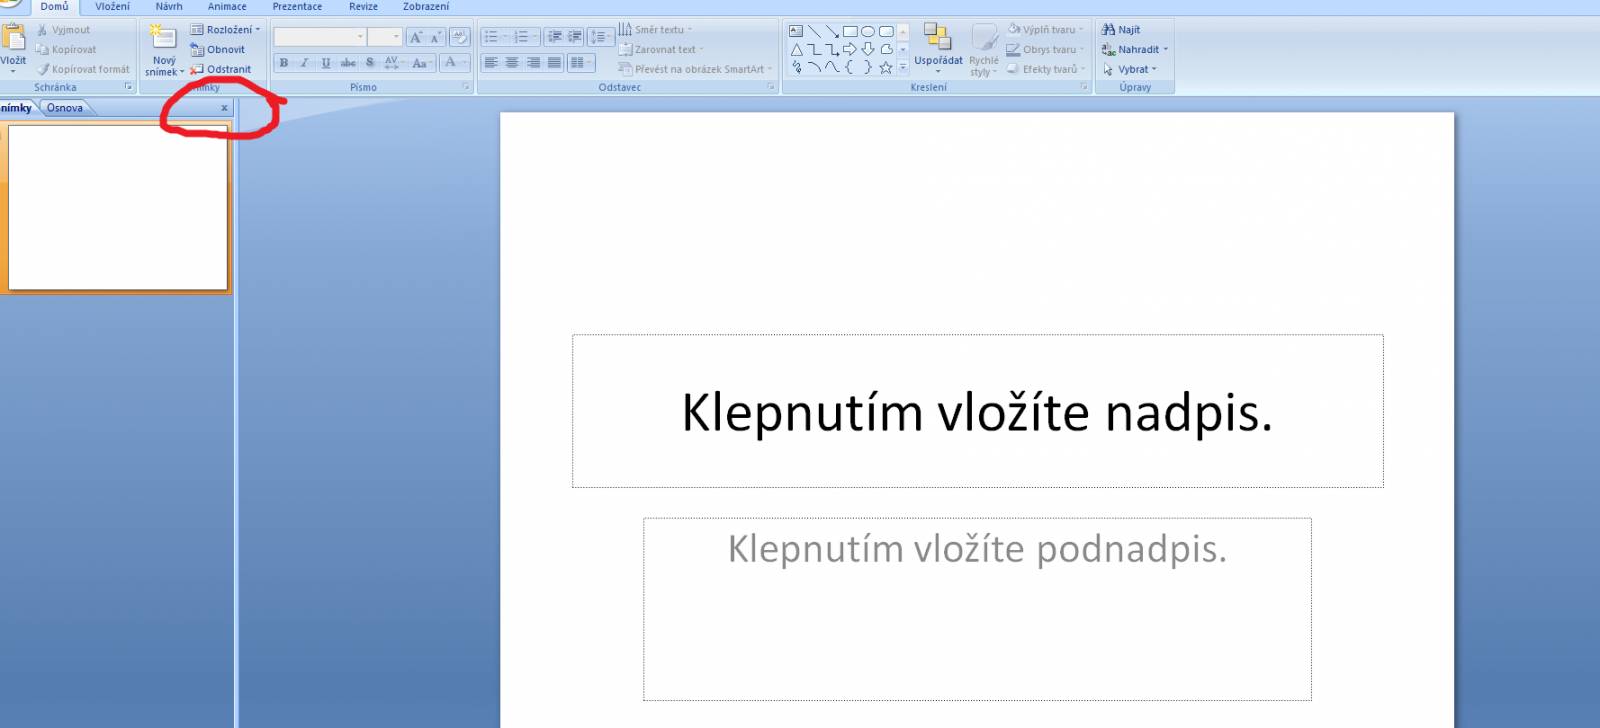
Task: Expand the shapes gallery More arrow
Action: pyautogui.click(x=903, y=68)
